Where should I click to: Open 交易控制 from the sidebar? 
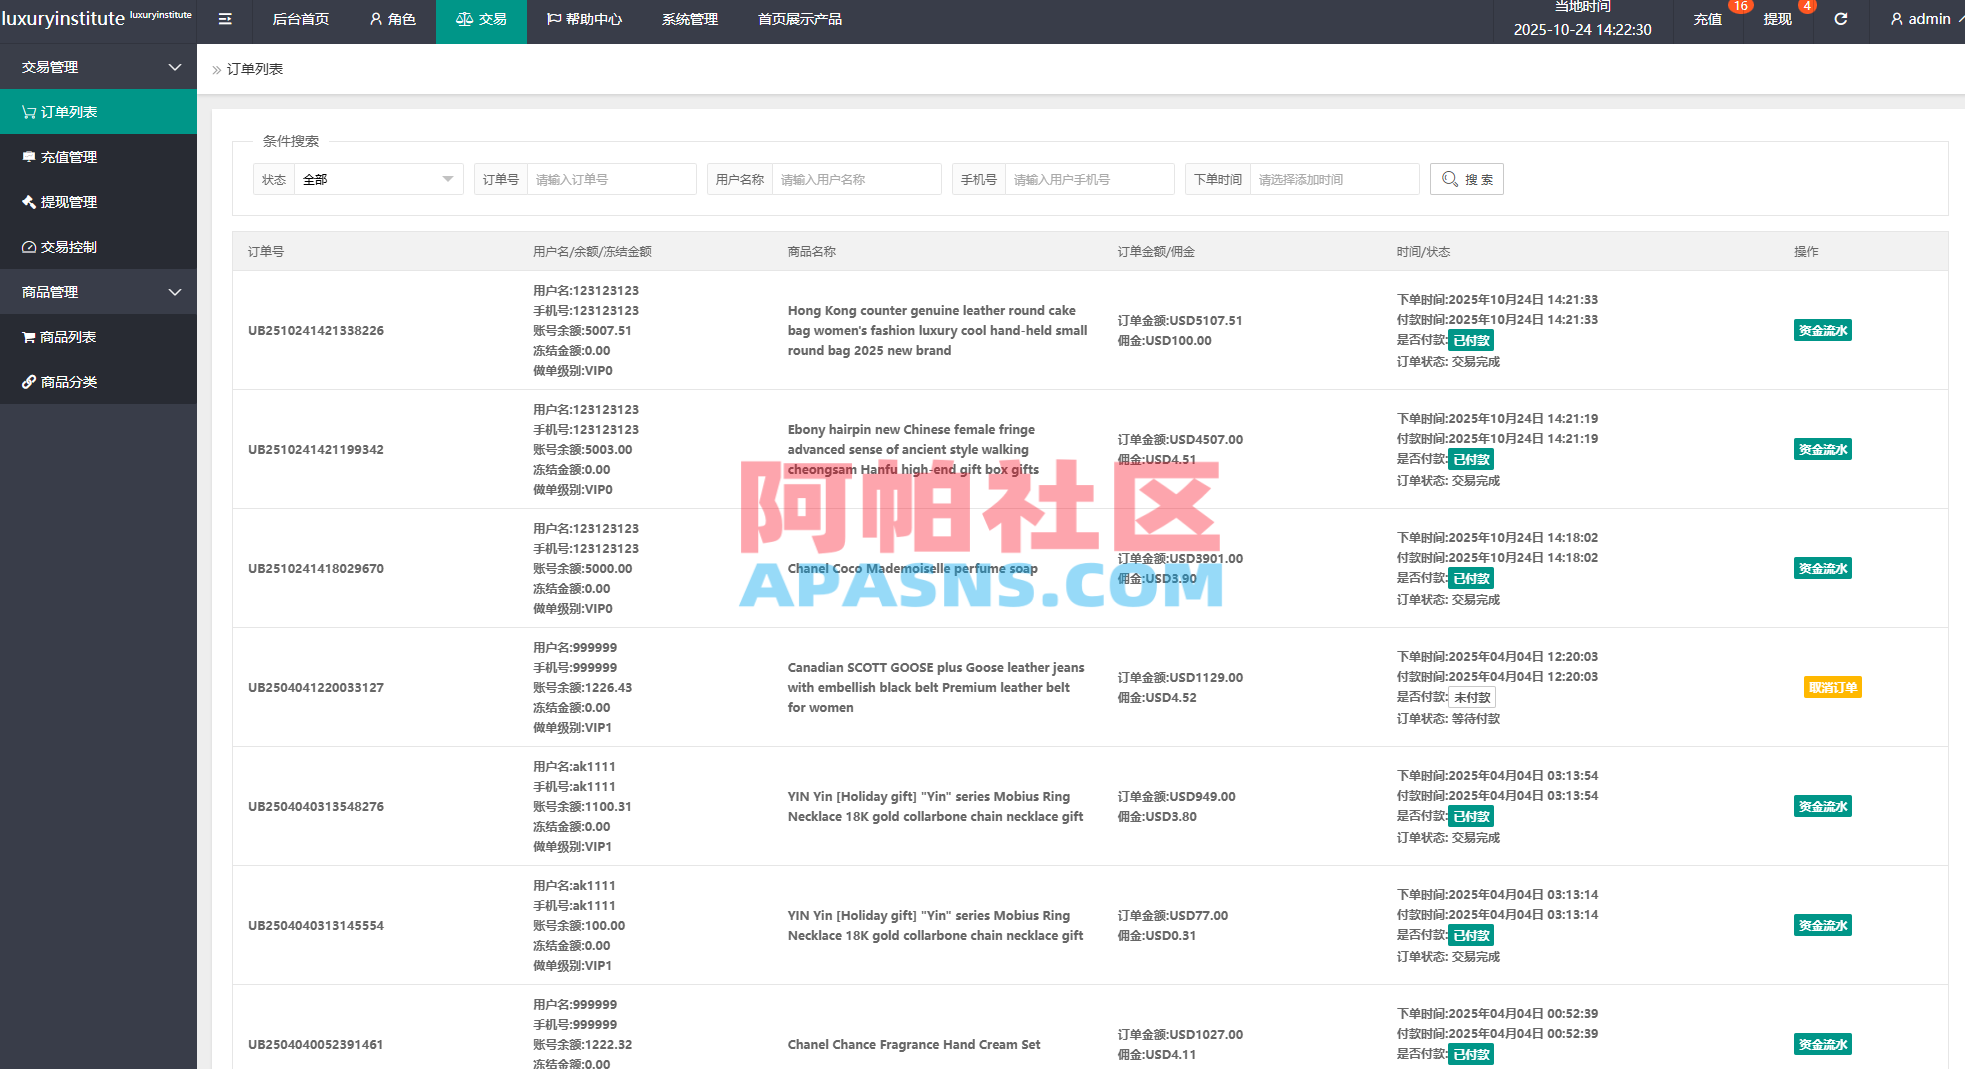pos(68,246)
